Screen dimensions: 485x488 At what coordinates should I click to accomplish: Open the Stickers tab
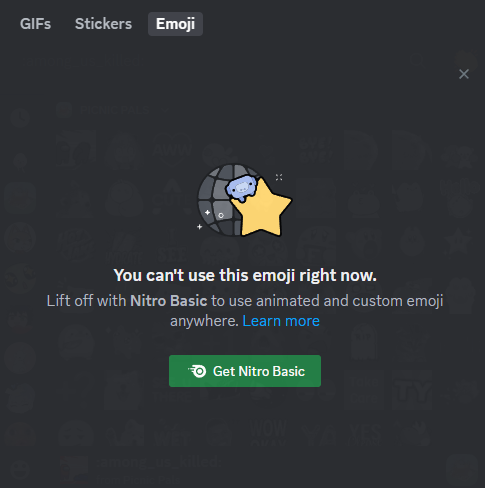pyautogui.click(x=103, y=24)
